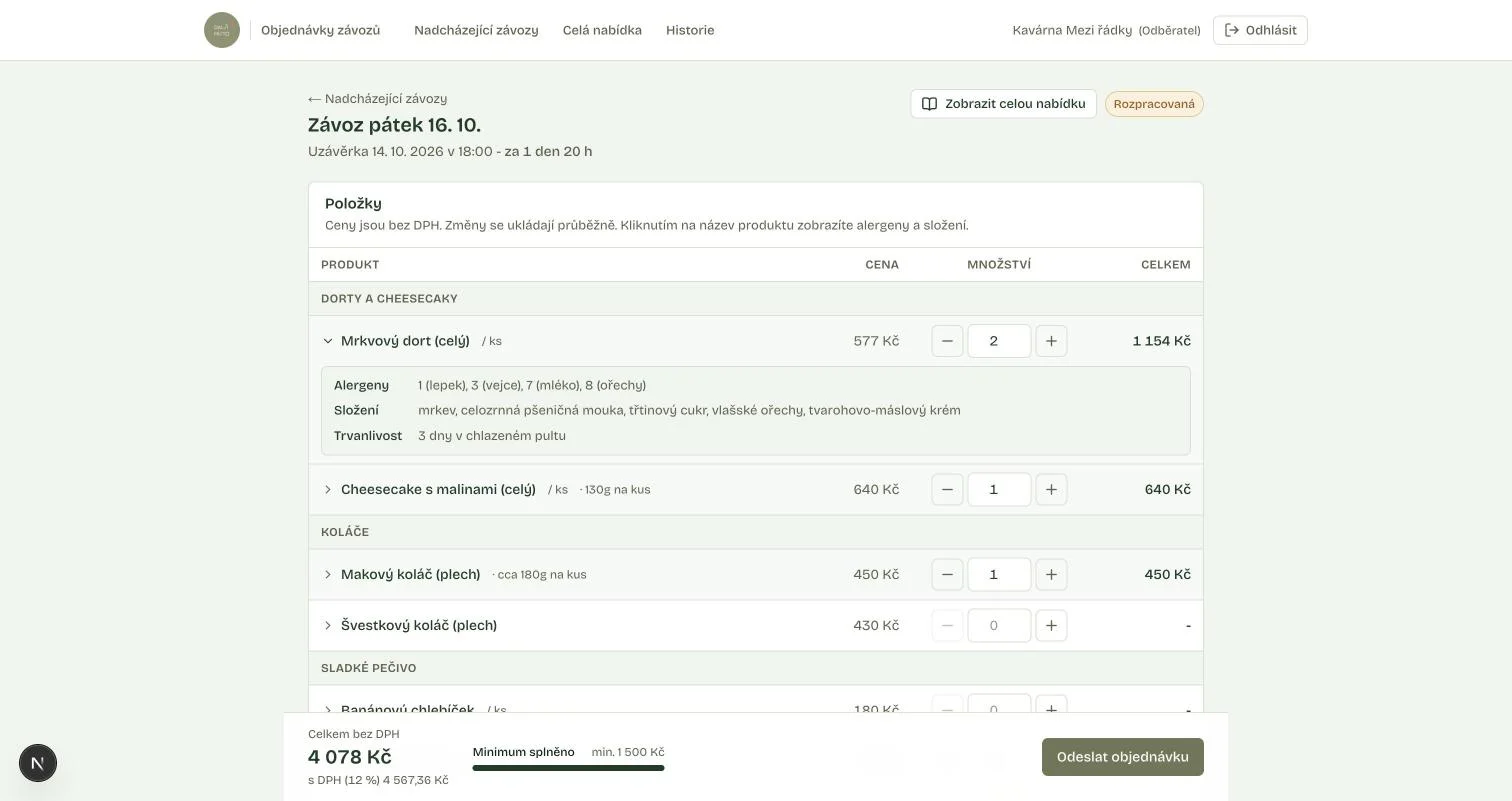This screenshot has width=1512, height=801.
Task: Click the Mrkvový dort quantity field
Action: (x=999, y=341)
